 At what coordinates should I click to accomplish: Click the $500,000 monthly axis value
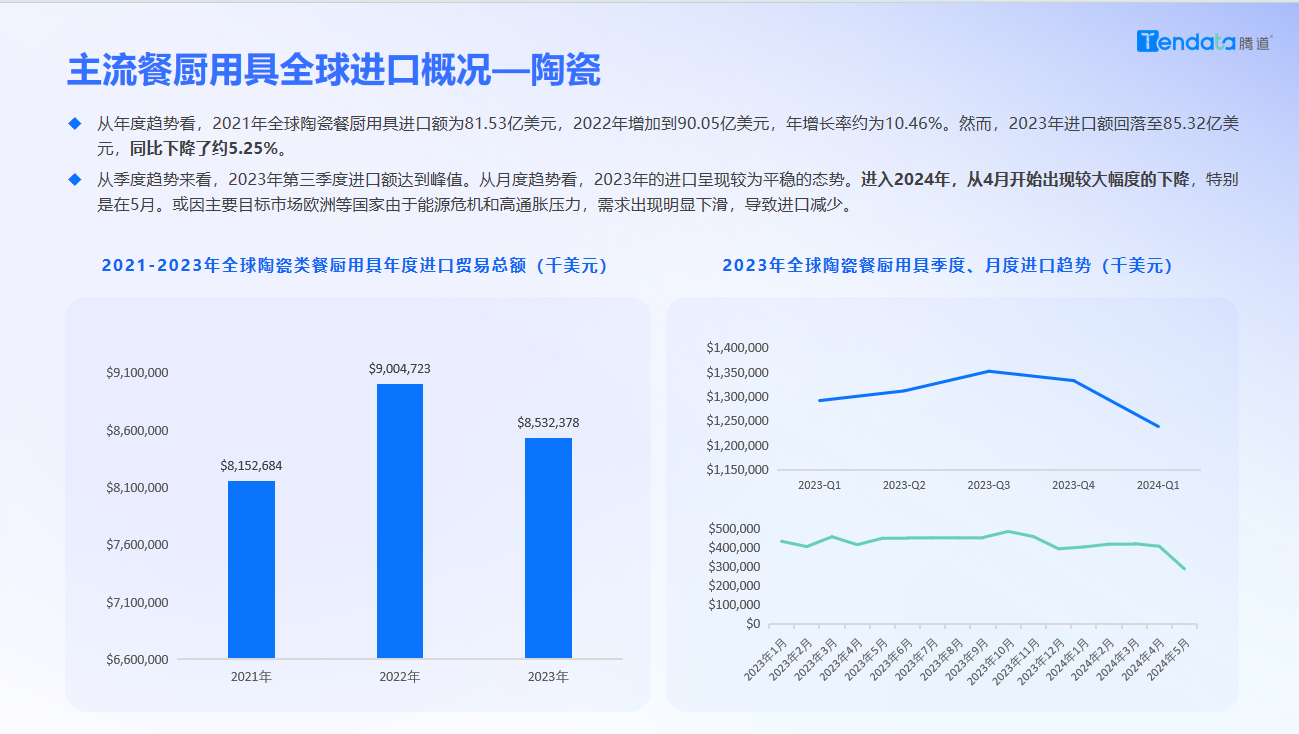click(x=734, y=528)
